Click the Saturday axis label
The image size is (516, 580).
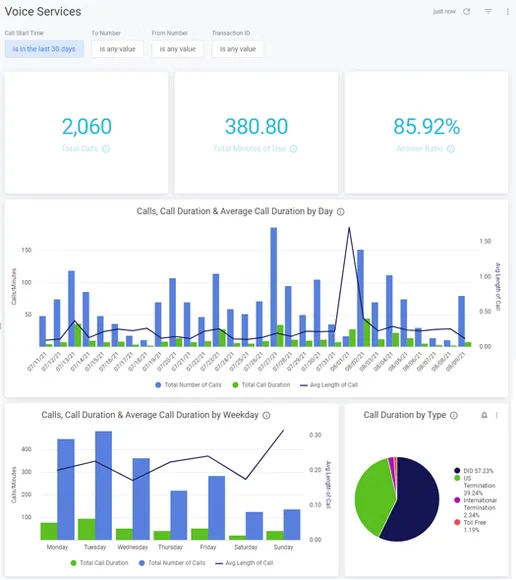tap(246, 547)
